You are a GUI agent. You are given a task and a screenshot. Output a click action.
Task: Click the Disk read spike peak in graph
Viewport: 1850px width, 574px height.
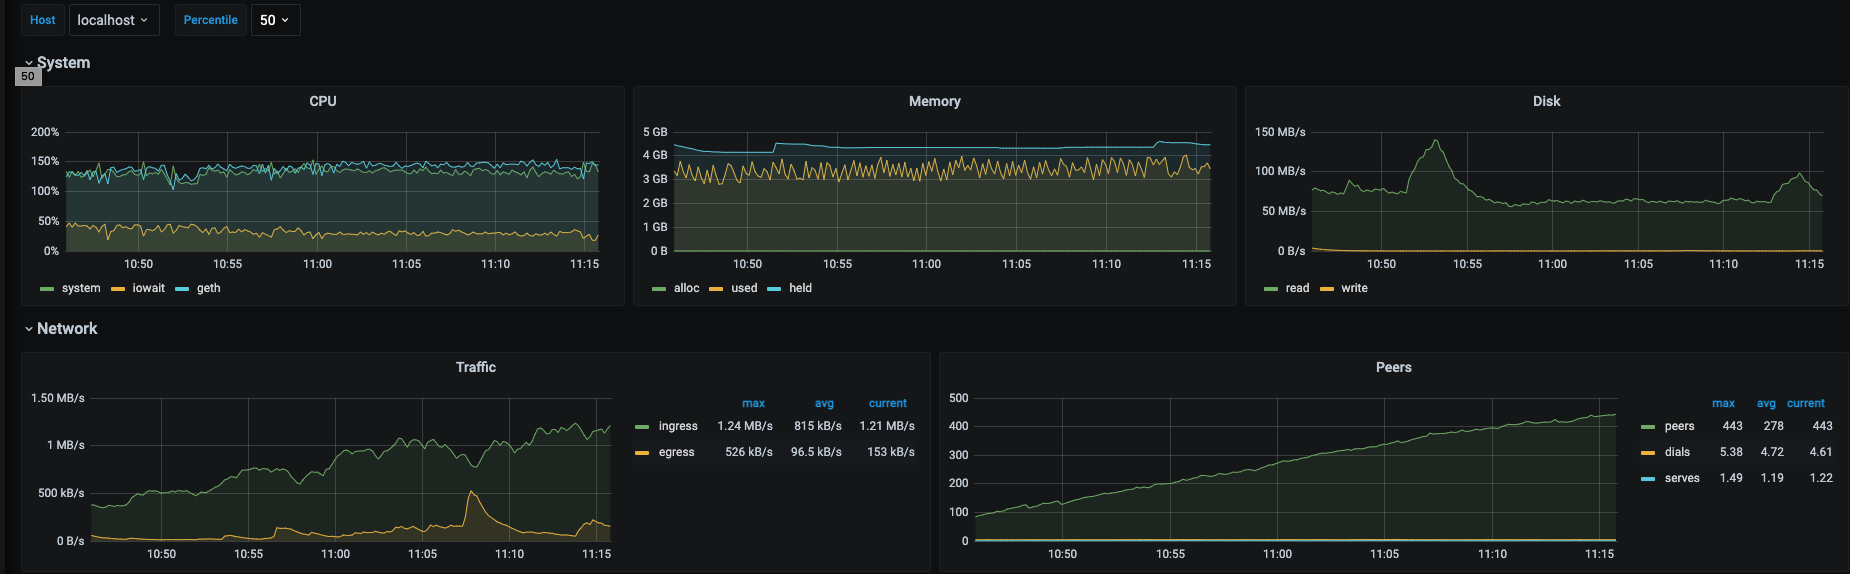(x=1436, y=141)
